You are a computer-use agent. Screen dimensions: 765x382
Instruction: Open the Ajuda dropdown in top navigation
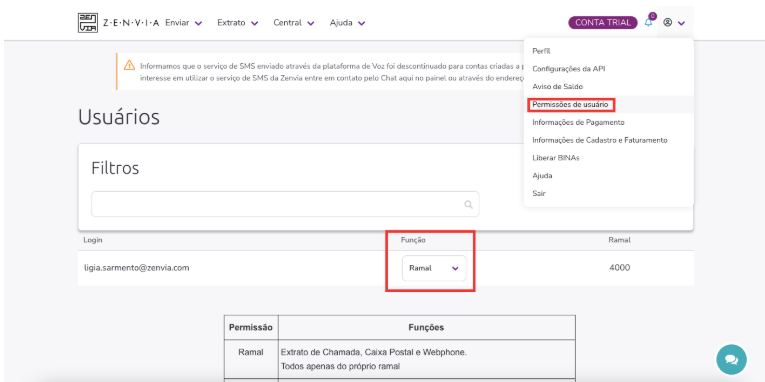[x=347, y=22]
